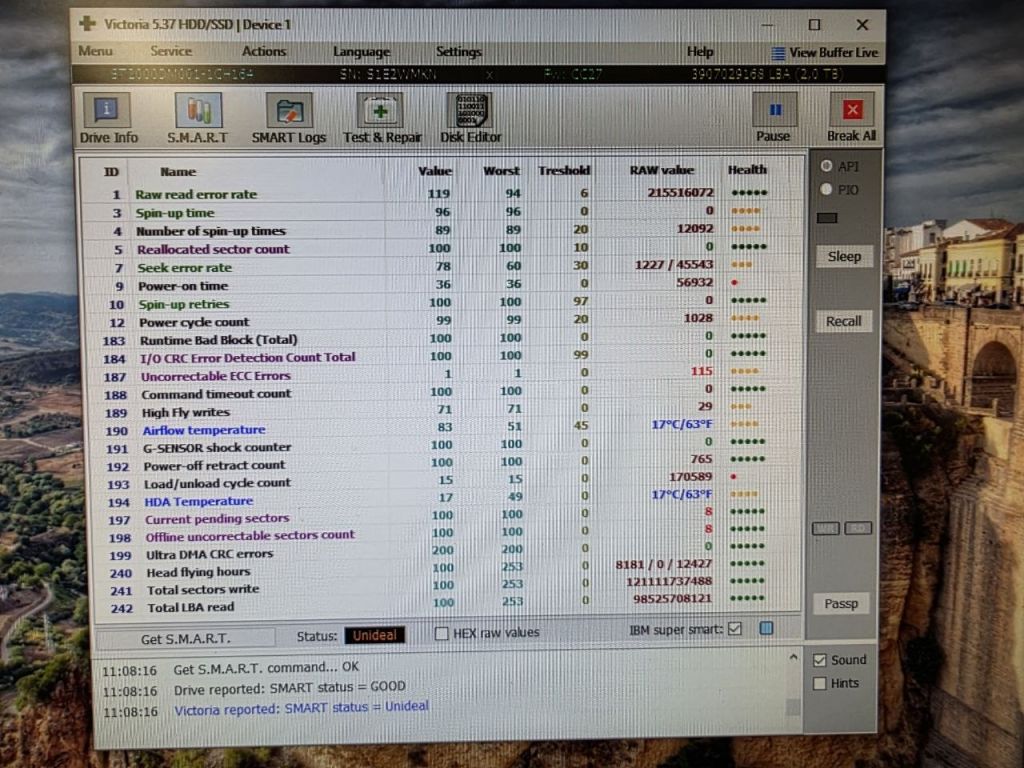Screen dimensions: 1024x768
Task: Open the Settings menu
Action: point(458,52)
